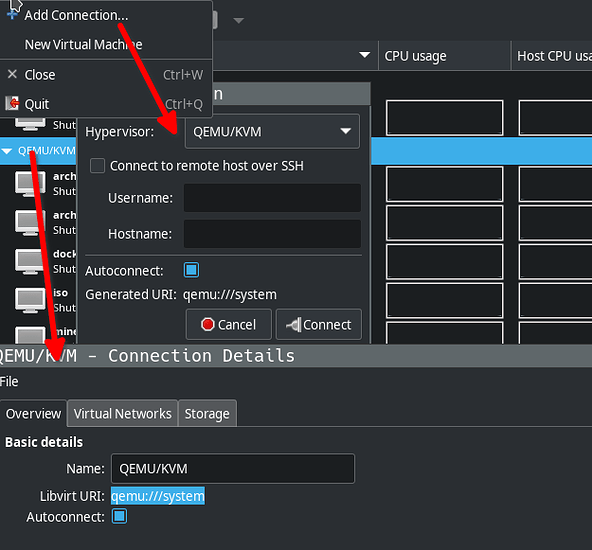The width and height of the screenshot is (592, 550).
Task: Click Generated URI qemu:///system text
Action: click(230, 294)
